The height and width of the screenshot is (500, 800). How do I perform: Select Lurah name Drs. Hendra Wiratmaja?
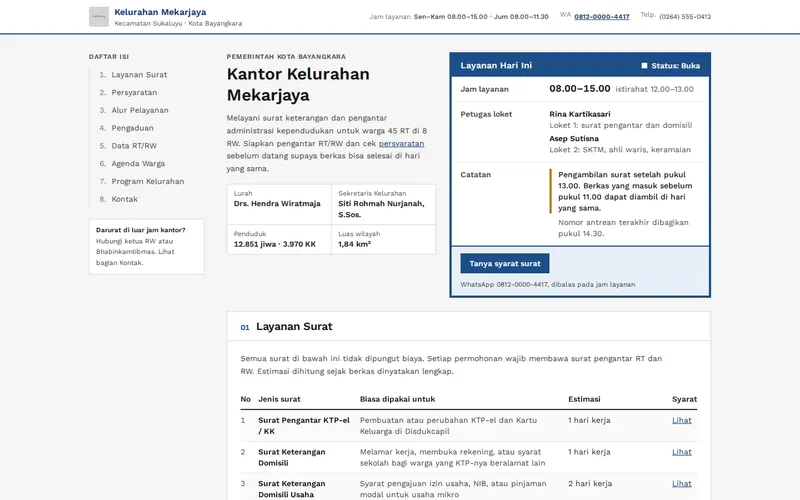click(x=277, y=204)
